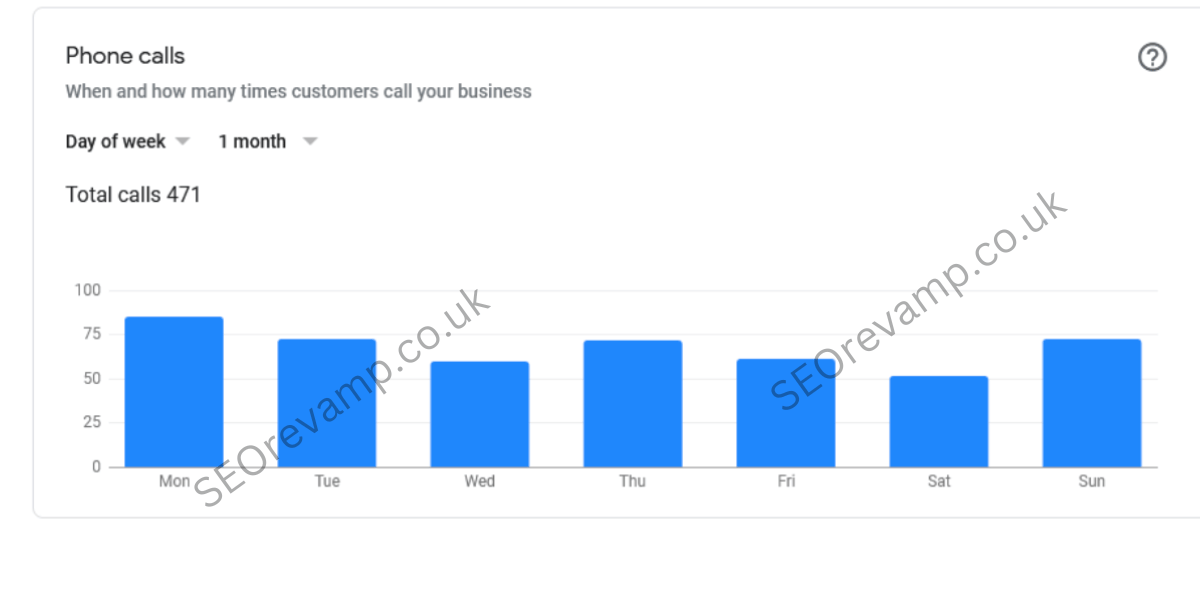This screenshot has height=600, width=1200.
Task: Click the Mon axis label
Action: click(x=174, y=481)
